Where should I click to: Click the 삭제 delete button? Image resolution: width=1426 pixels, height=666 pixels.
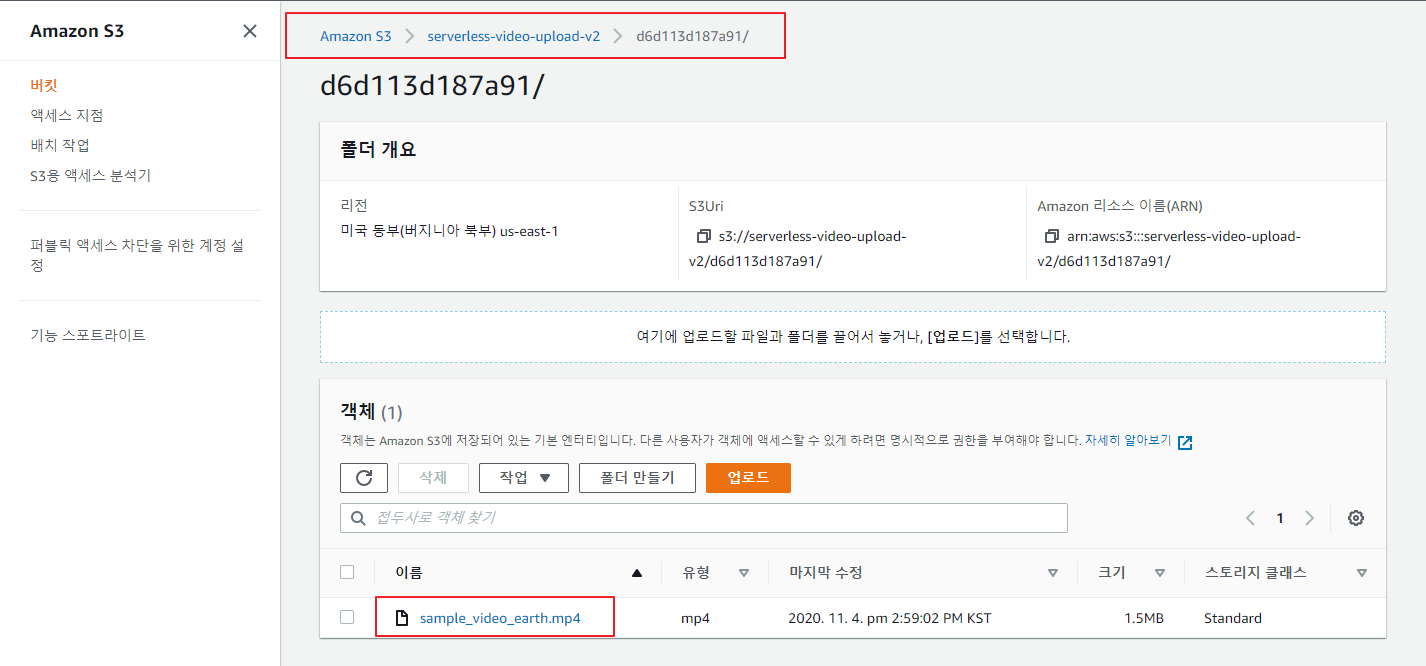click(x=433, y=478)
